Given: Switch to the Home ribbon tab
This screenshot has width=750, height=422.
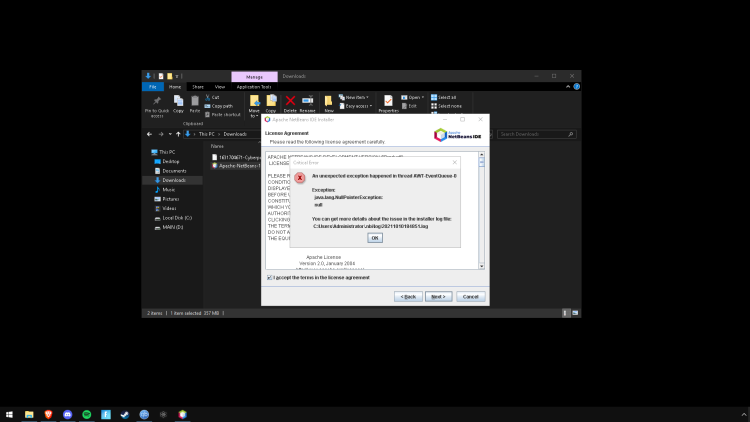Looking at the screenshot, I should [x=175, y=87].
